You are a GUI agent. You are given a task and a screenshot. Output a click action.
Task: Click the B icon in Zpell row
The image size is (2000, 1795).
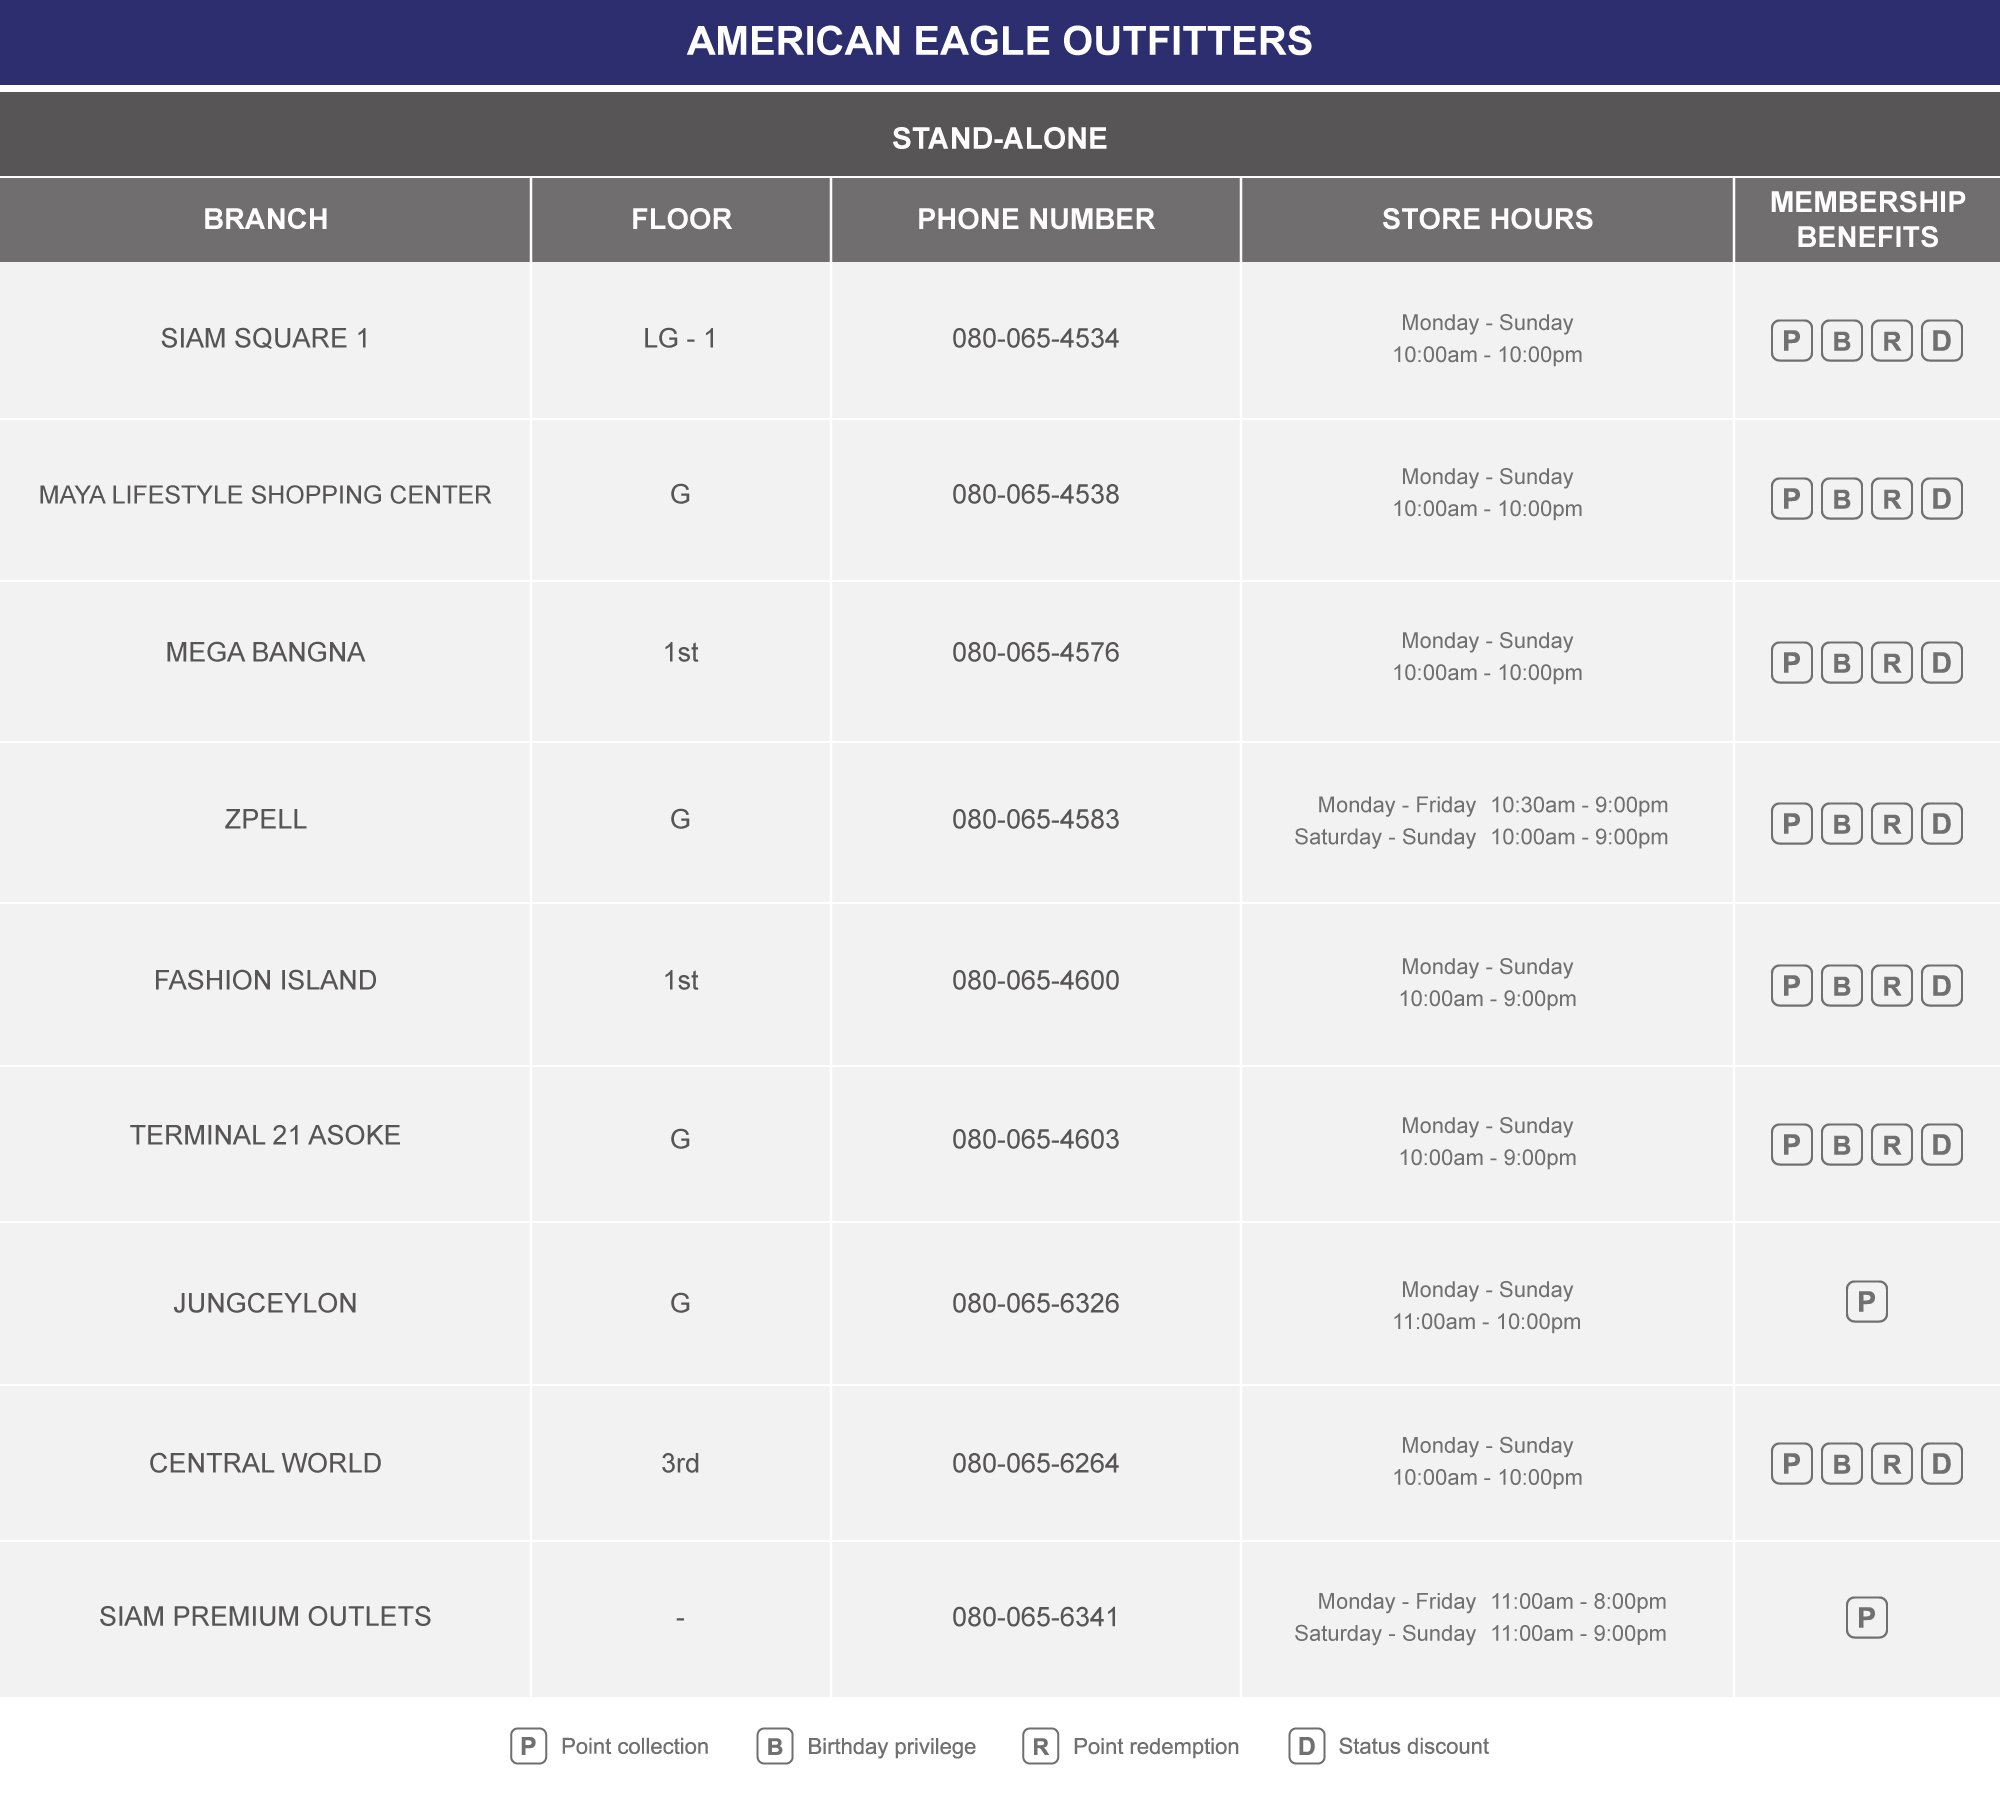point(1841,823)
